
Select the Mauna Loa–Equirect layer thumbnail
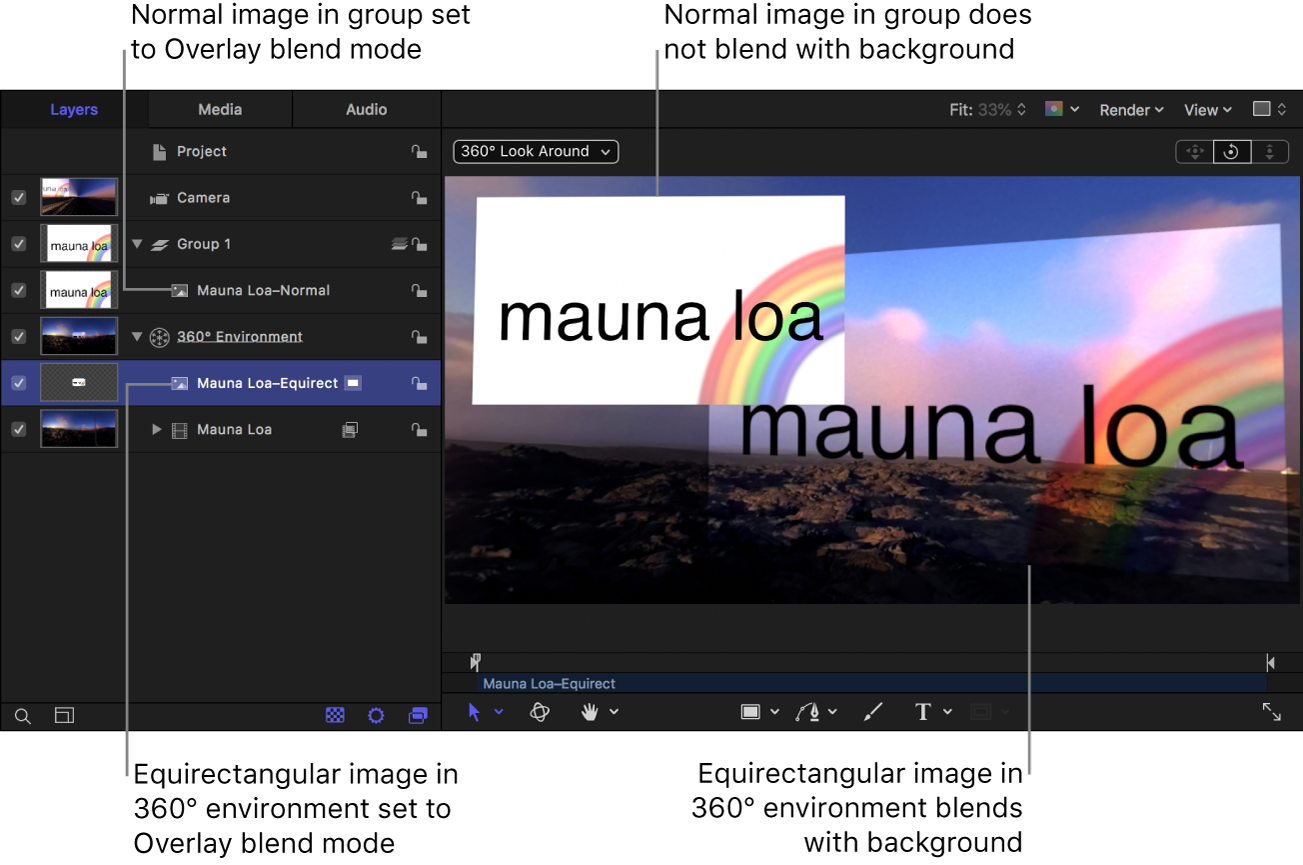[78, 382]
